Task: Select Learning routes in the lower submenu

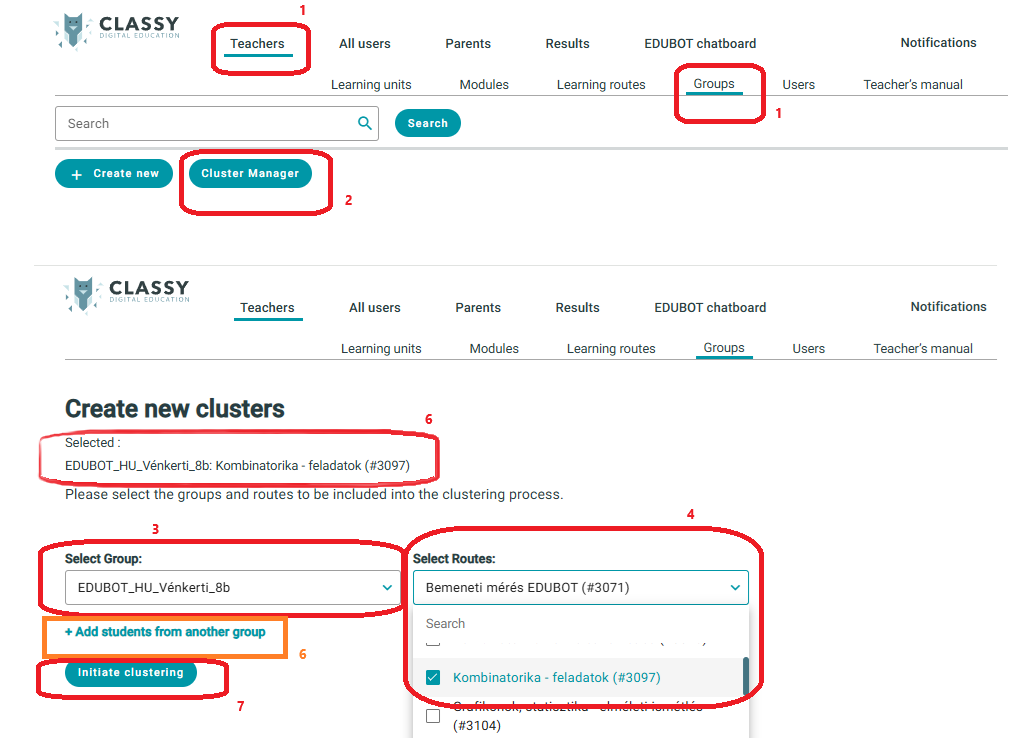Action: (x=611, y=349)
